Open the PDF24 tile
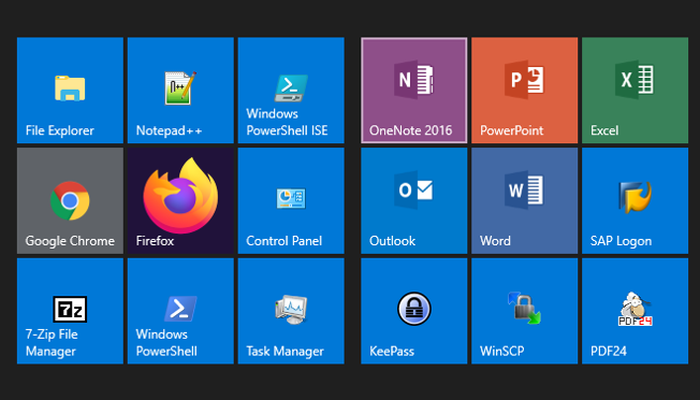700x400 pixels. point(635,311)
